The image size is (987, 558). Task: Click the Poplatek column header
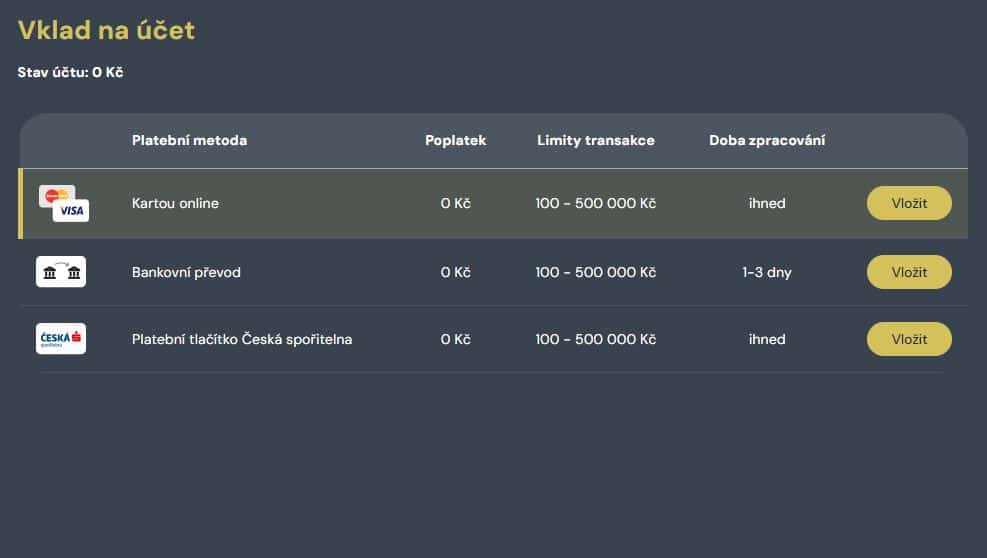point(456,140)
